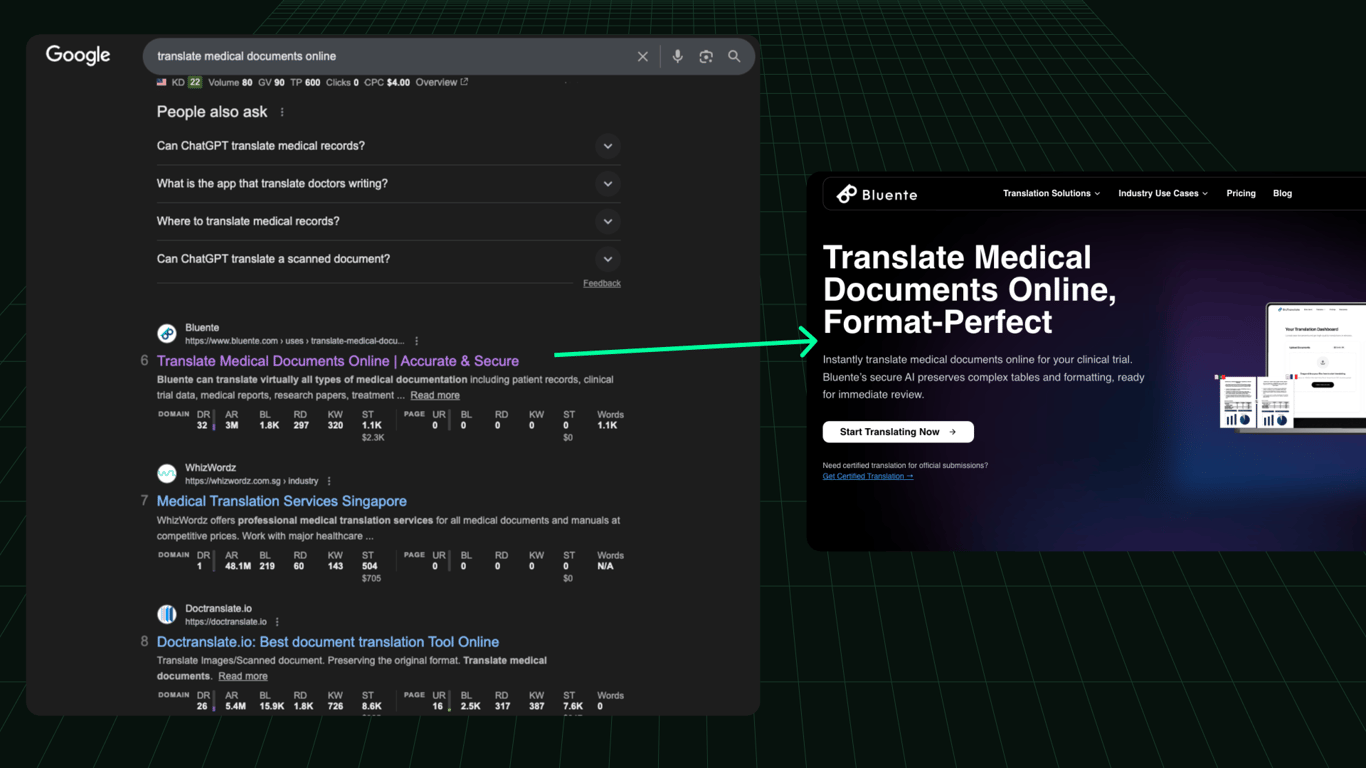Start voice search with the microphone icon
The height and width of the screenshot is (768, 1366).
click(677, 57)
